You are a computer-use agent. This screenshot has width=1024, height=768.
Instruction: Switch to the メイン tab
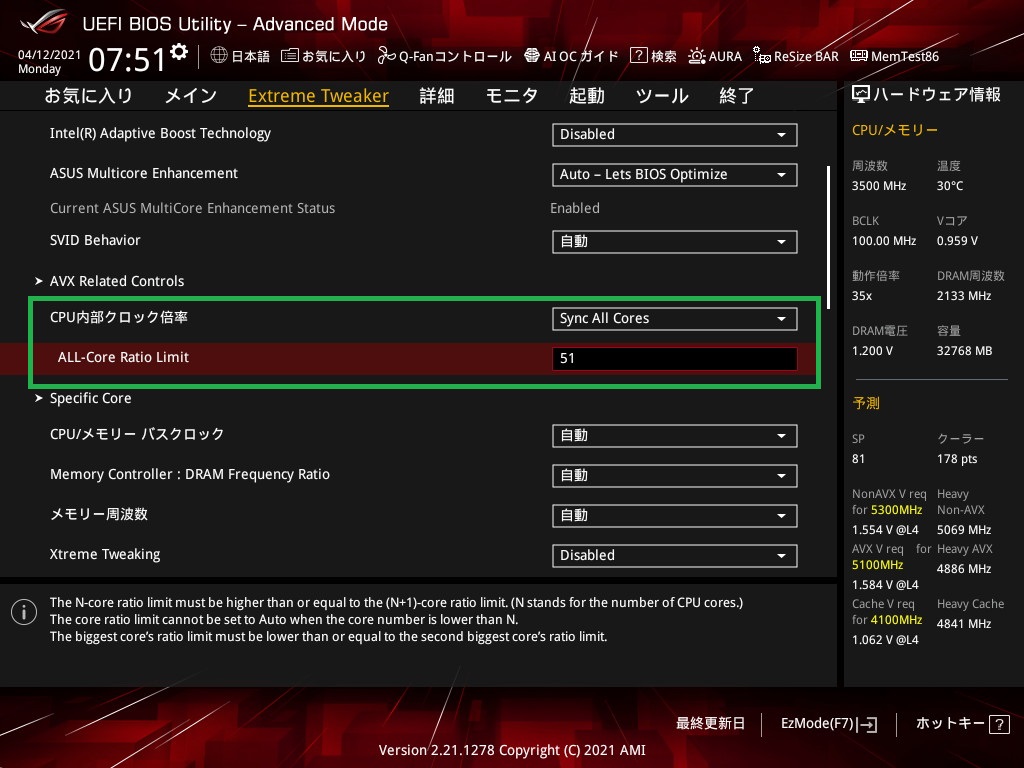191,96
